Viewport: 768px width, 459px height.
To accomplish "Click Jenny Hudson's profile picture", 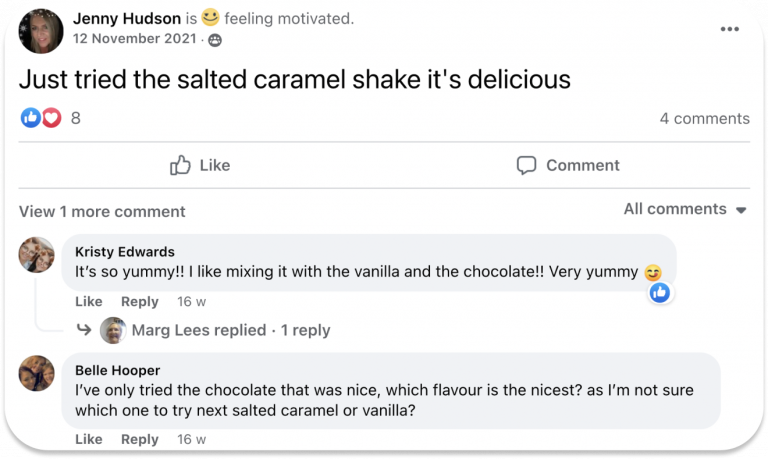I will pyautogui.click(x=41, y=30).
